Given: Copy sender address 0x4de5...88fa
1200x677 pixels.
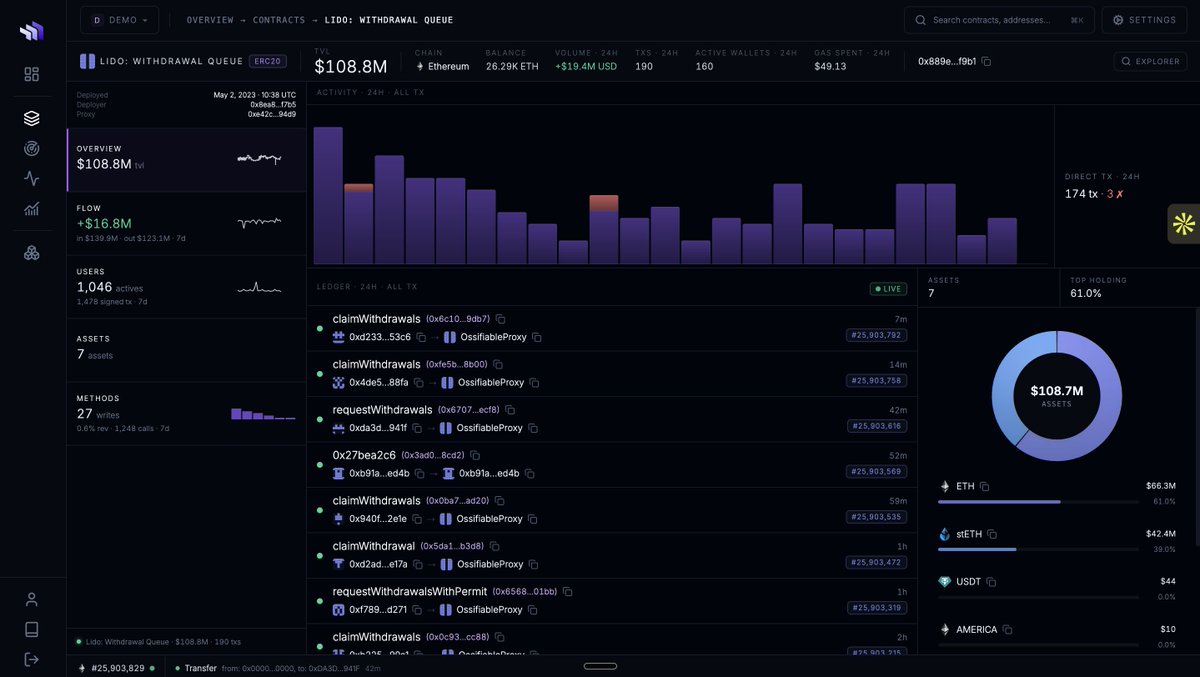Looking at the screenshot, I should 418,383.
